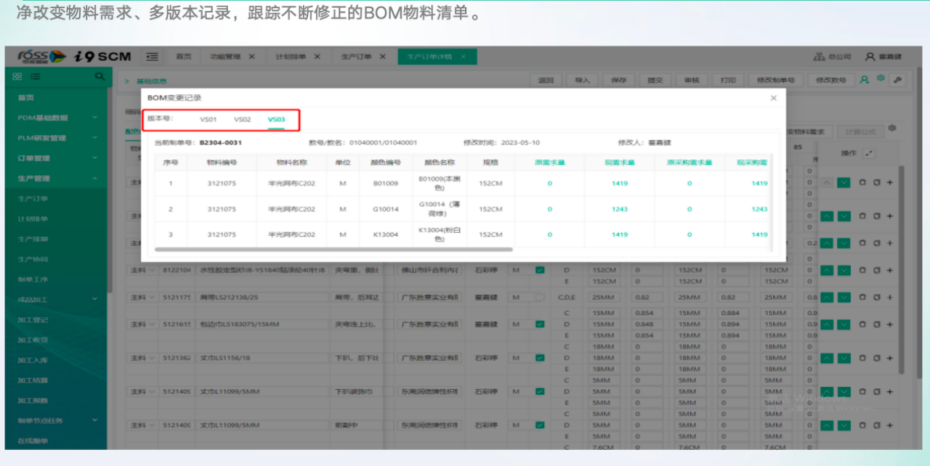Open the wrench tool icon in toolbar
Viewport: 930px width, 466px height.
(x=898, y=80)
